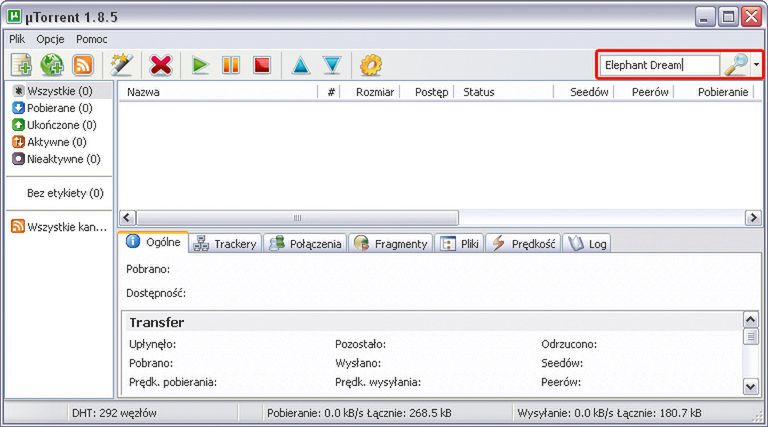
Task: Click the search magnifier icon
Action: 736,65
